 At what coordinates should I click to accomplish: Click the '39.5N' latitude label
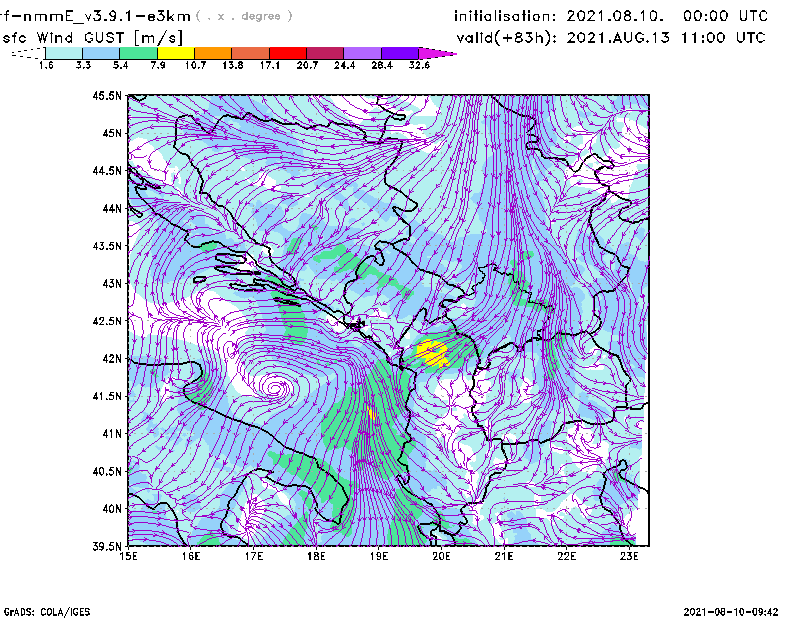[x=107, y=546]
